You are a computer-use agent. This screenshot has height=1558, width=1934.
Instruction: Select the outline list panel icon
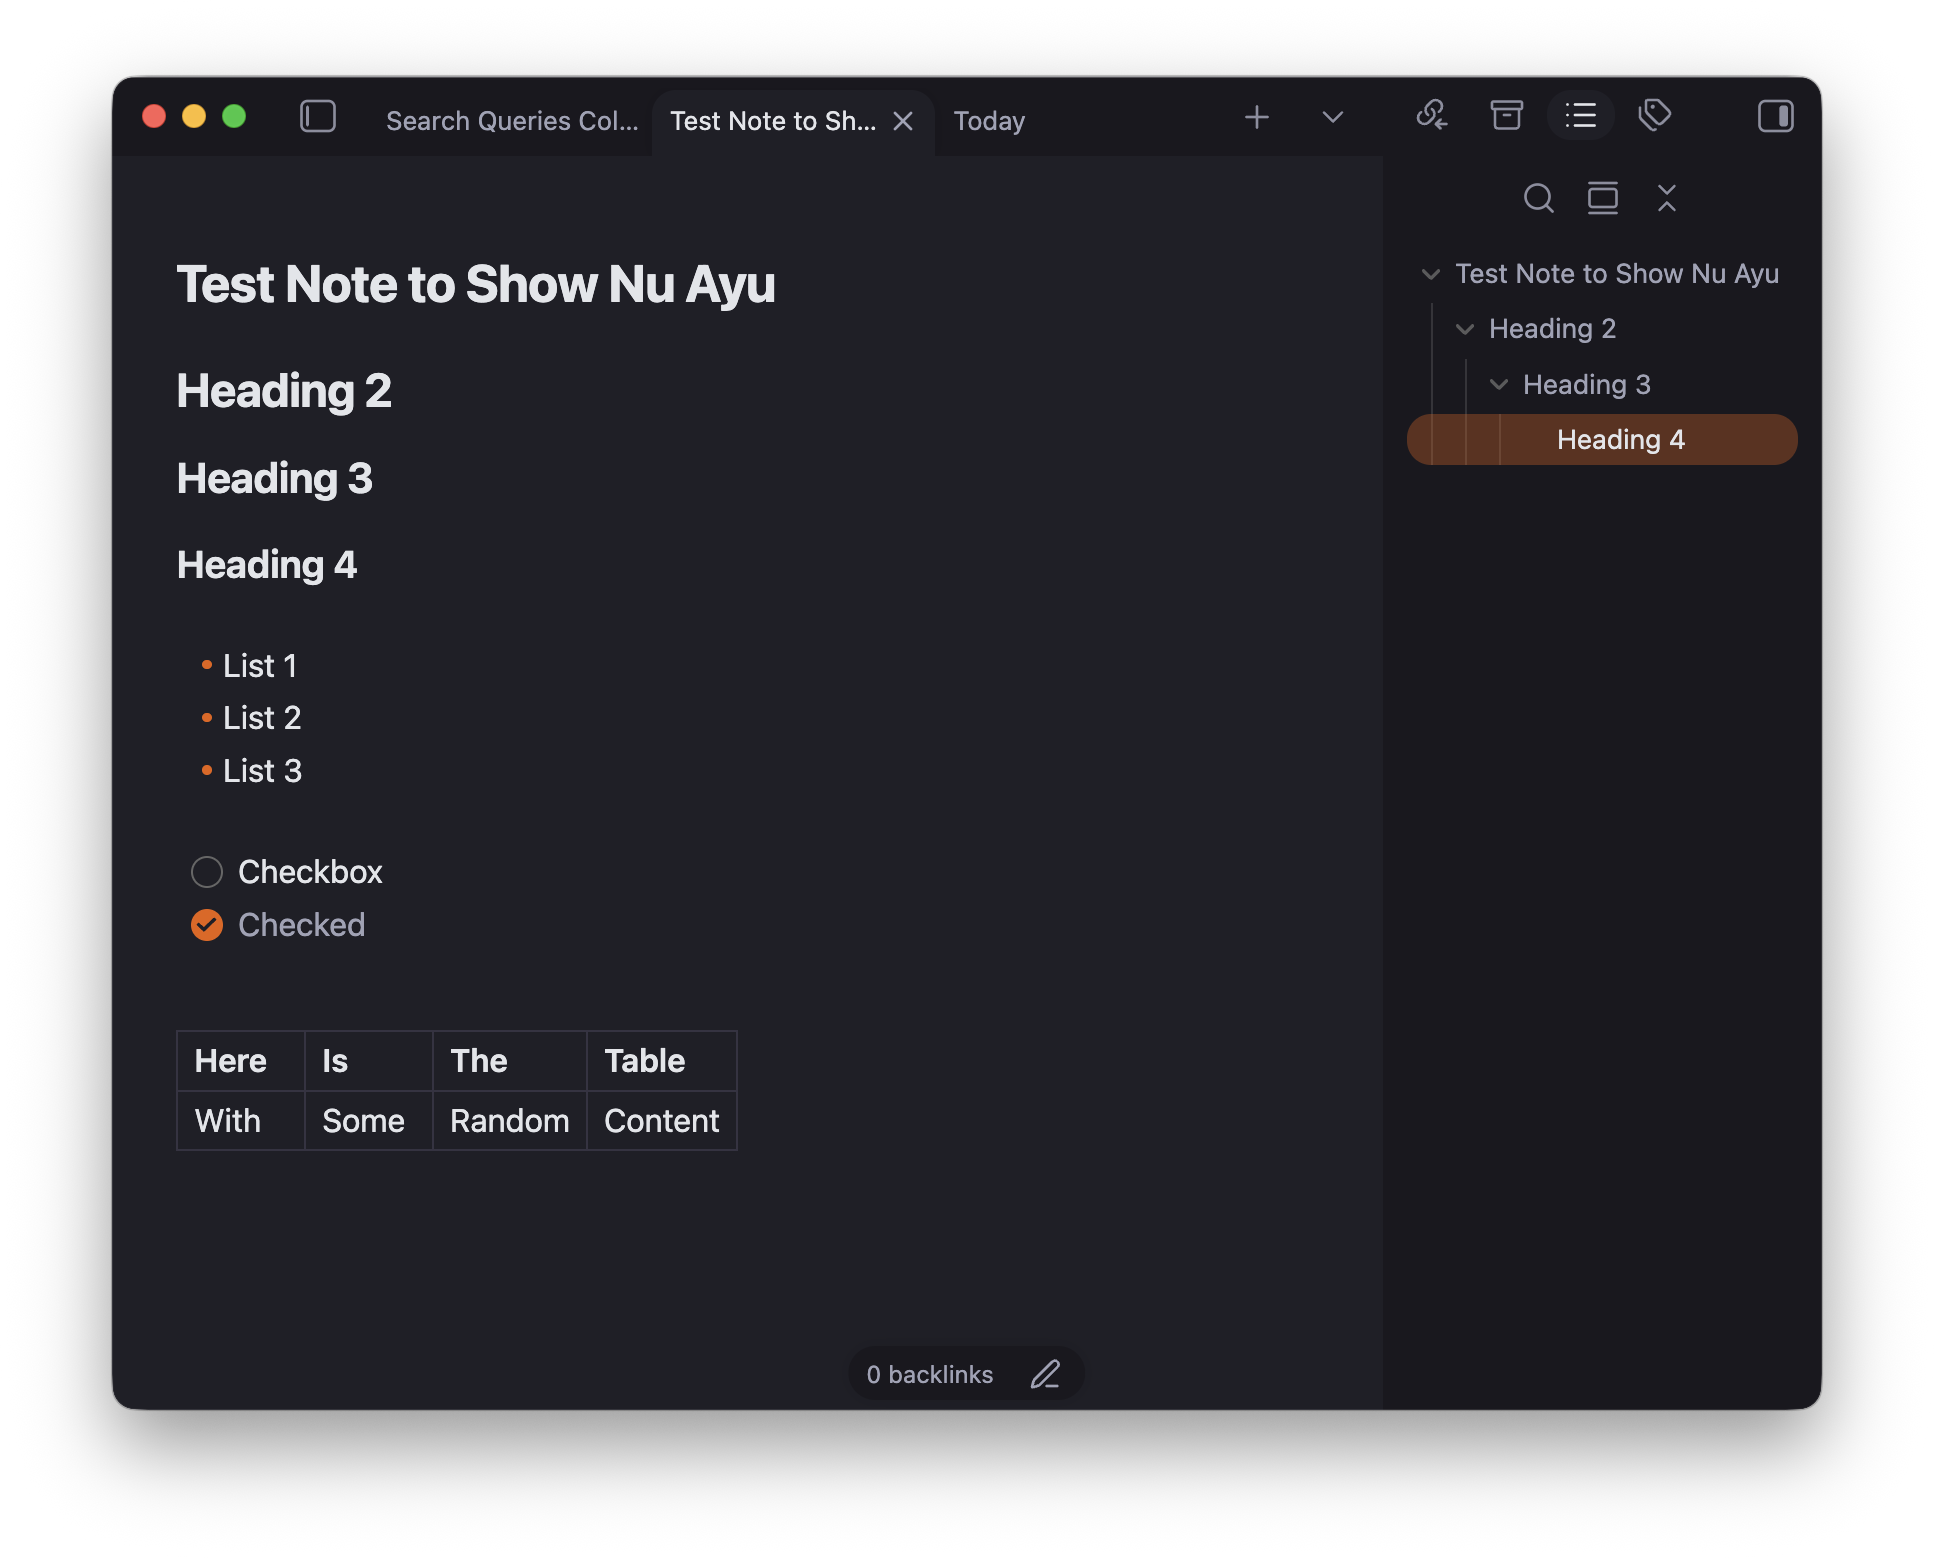1581,116
